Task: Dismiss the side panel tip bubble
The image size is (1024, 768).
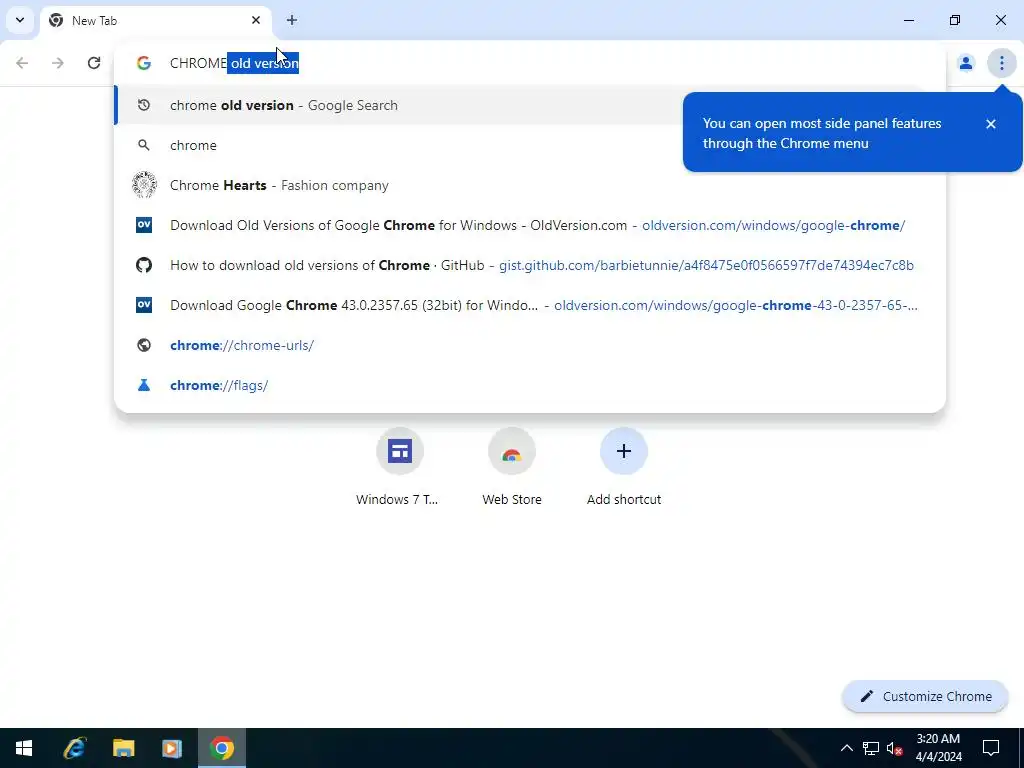Action: [x=991, y=124]
